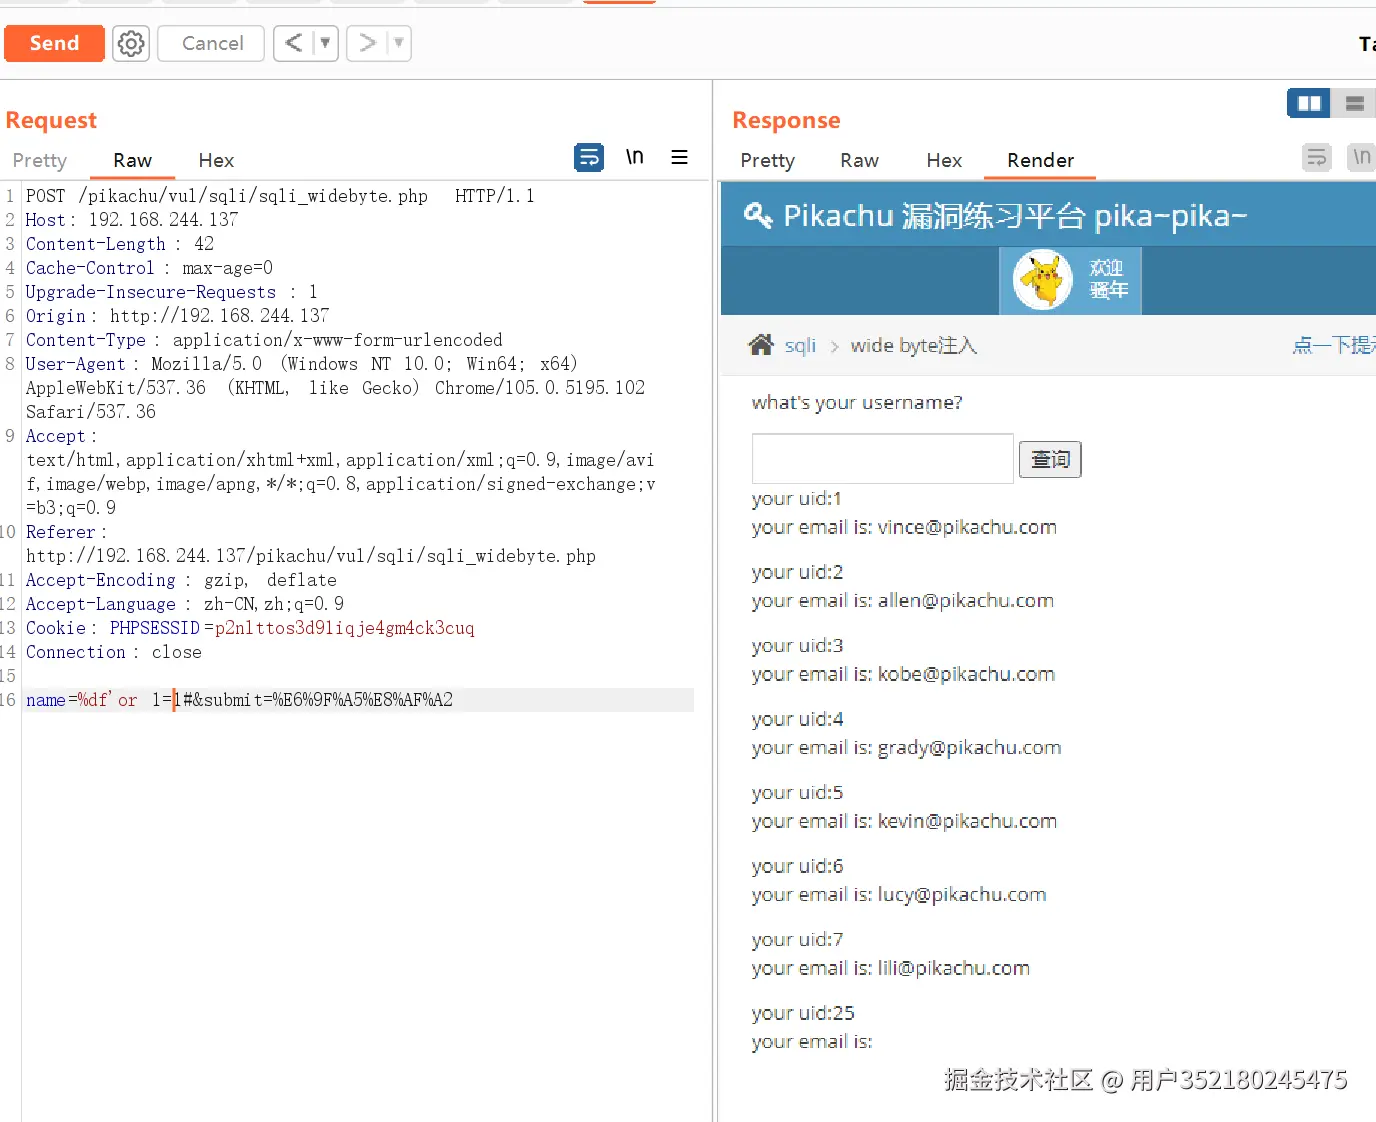Click the Cancel button

pos(211,43)
